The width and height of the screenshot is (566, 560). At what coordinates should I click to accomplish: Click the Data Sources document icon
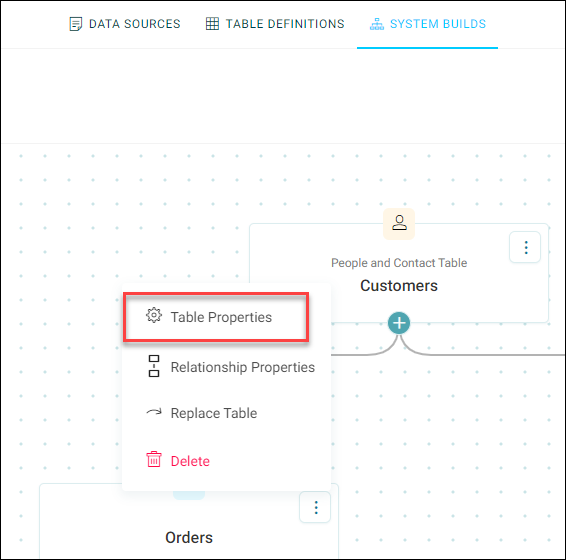click(75, 24)
